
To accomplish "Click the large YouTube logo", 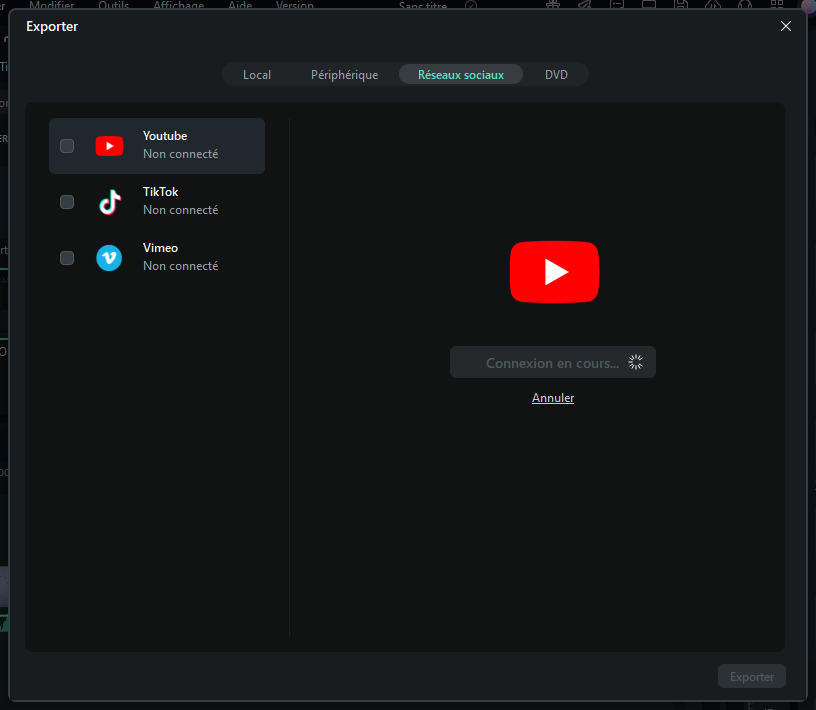I will [555, 272].
